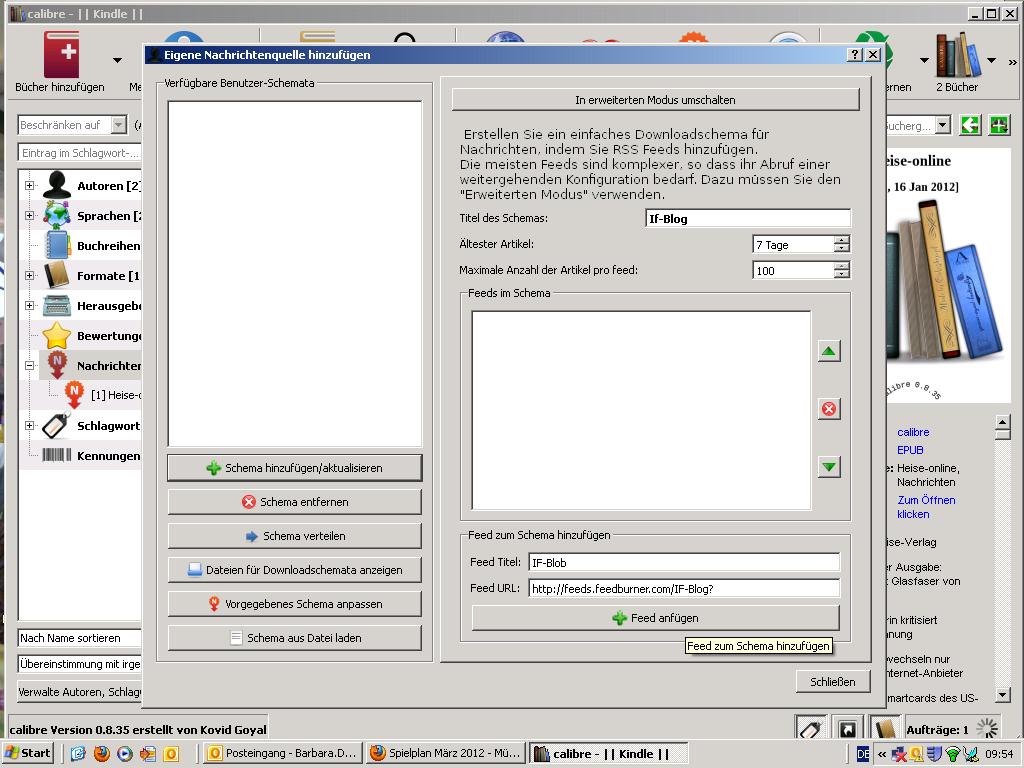Click the yellow Outlook quick launch icon

tap(171, 754)
